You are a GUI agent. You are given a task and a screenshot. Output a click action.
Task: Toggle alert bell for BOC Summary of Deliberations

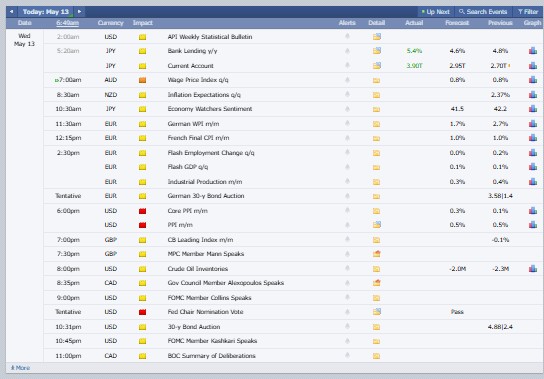tap(347, 355)
